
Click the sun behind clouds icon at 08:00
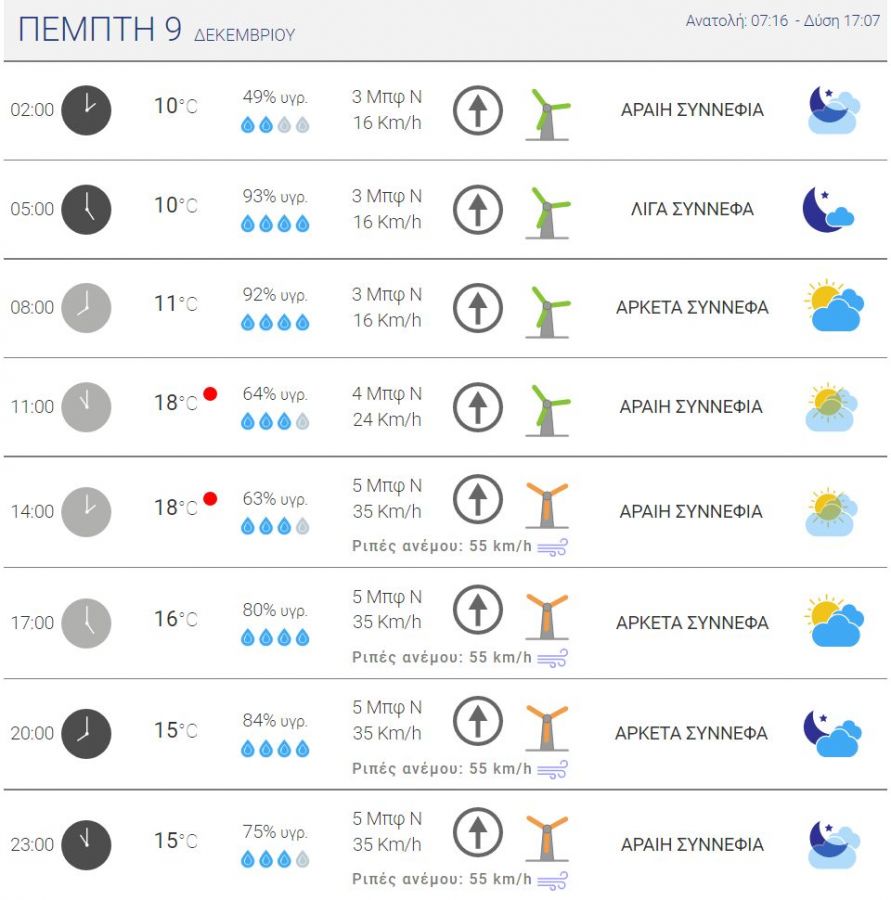tap(835, 307)
